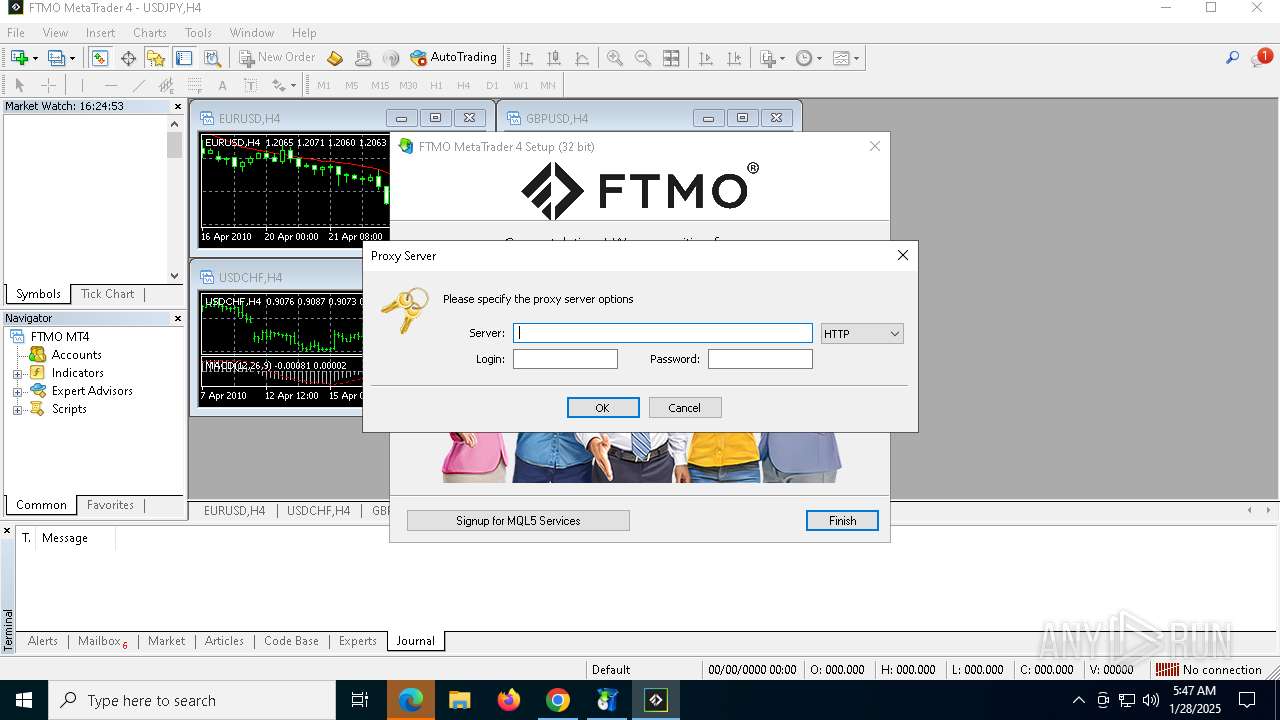Close the Navigator panel

[178, 318]
